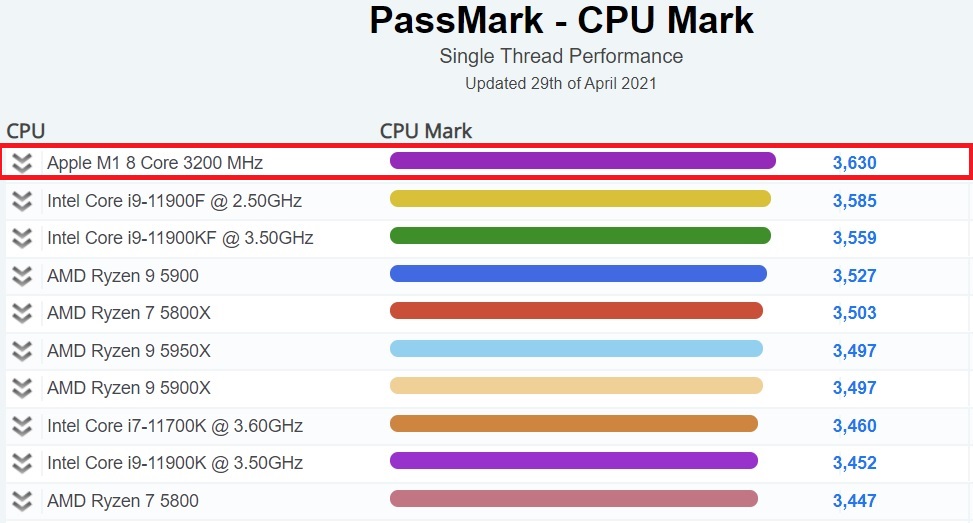This screenshot has width=973, height=523.
Task: Click chevron icon beside AMD Ryzen 9 5950X
Action: pos(23,351)
